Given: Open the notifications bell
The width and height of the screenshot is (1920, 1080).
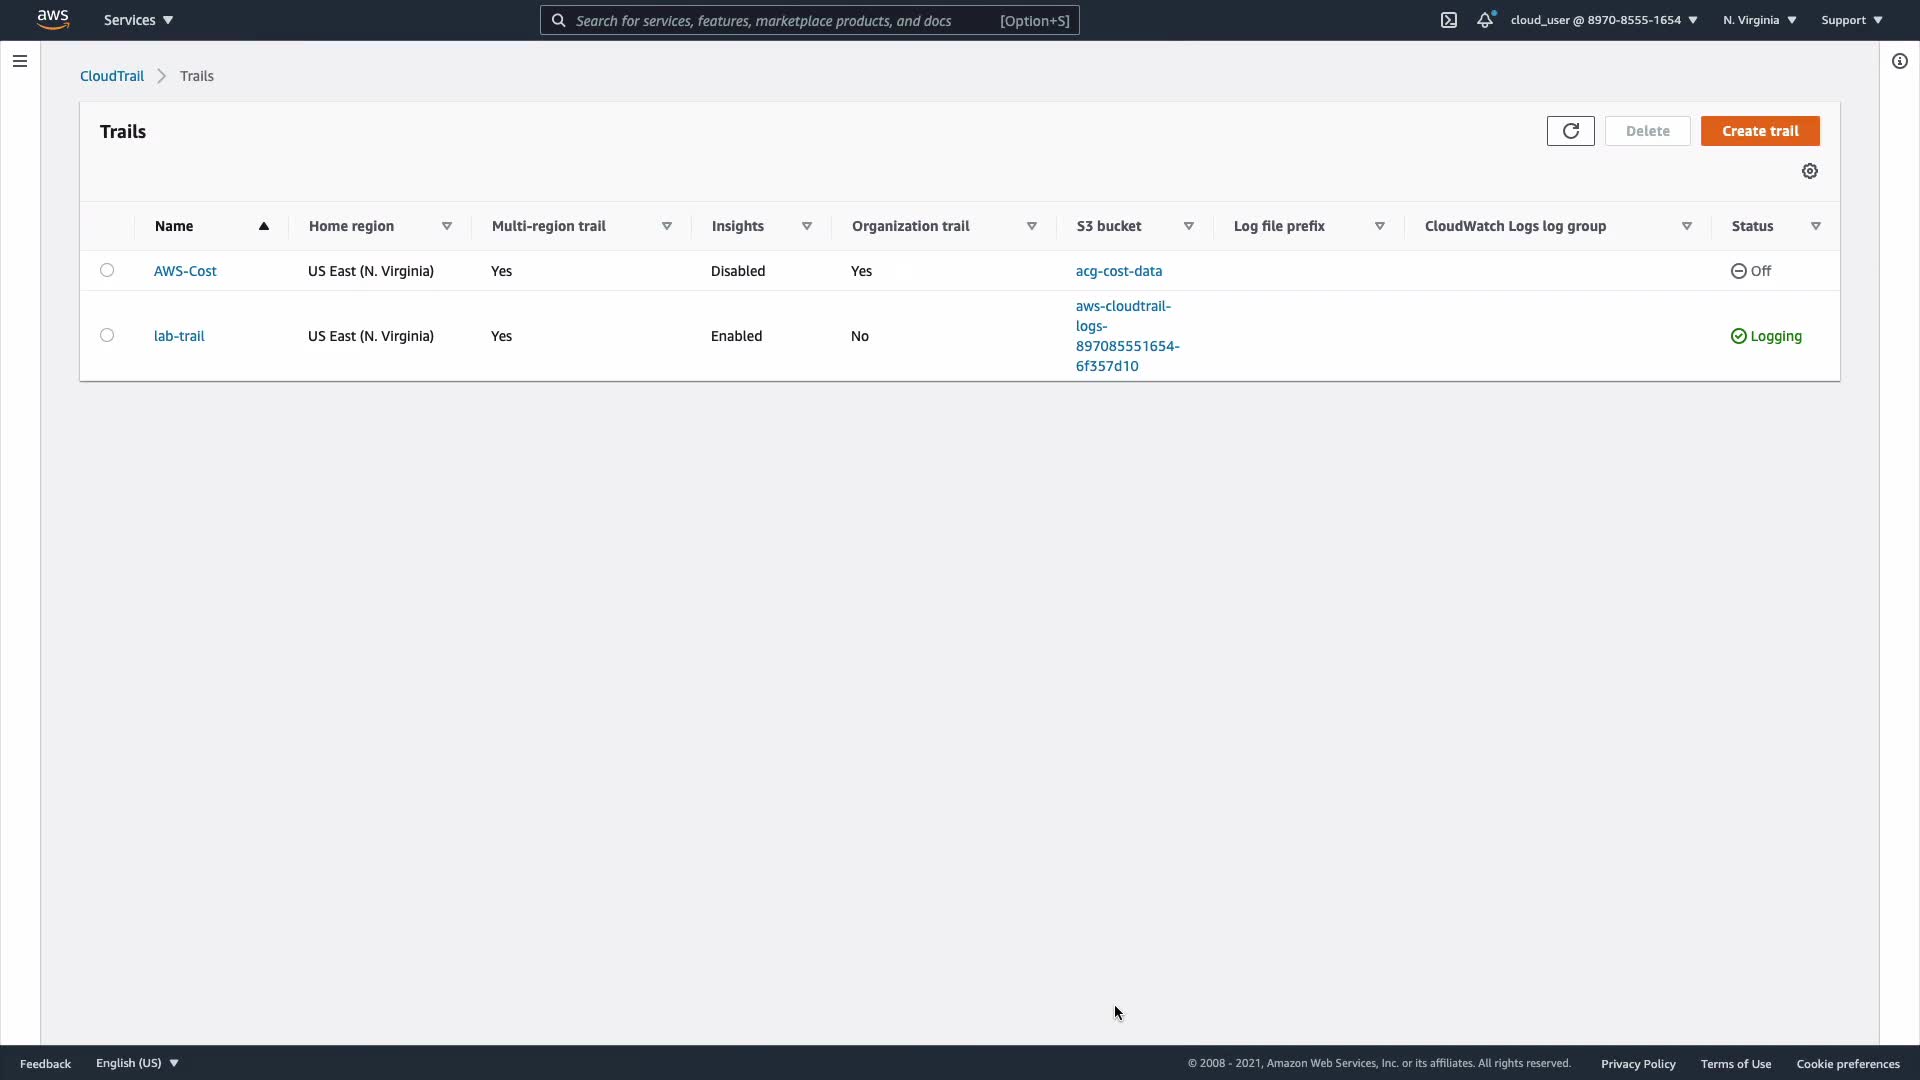Looking at the screenshot, I should (1485, 20).
